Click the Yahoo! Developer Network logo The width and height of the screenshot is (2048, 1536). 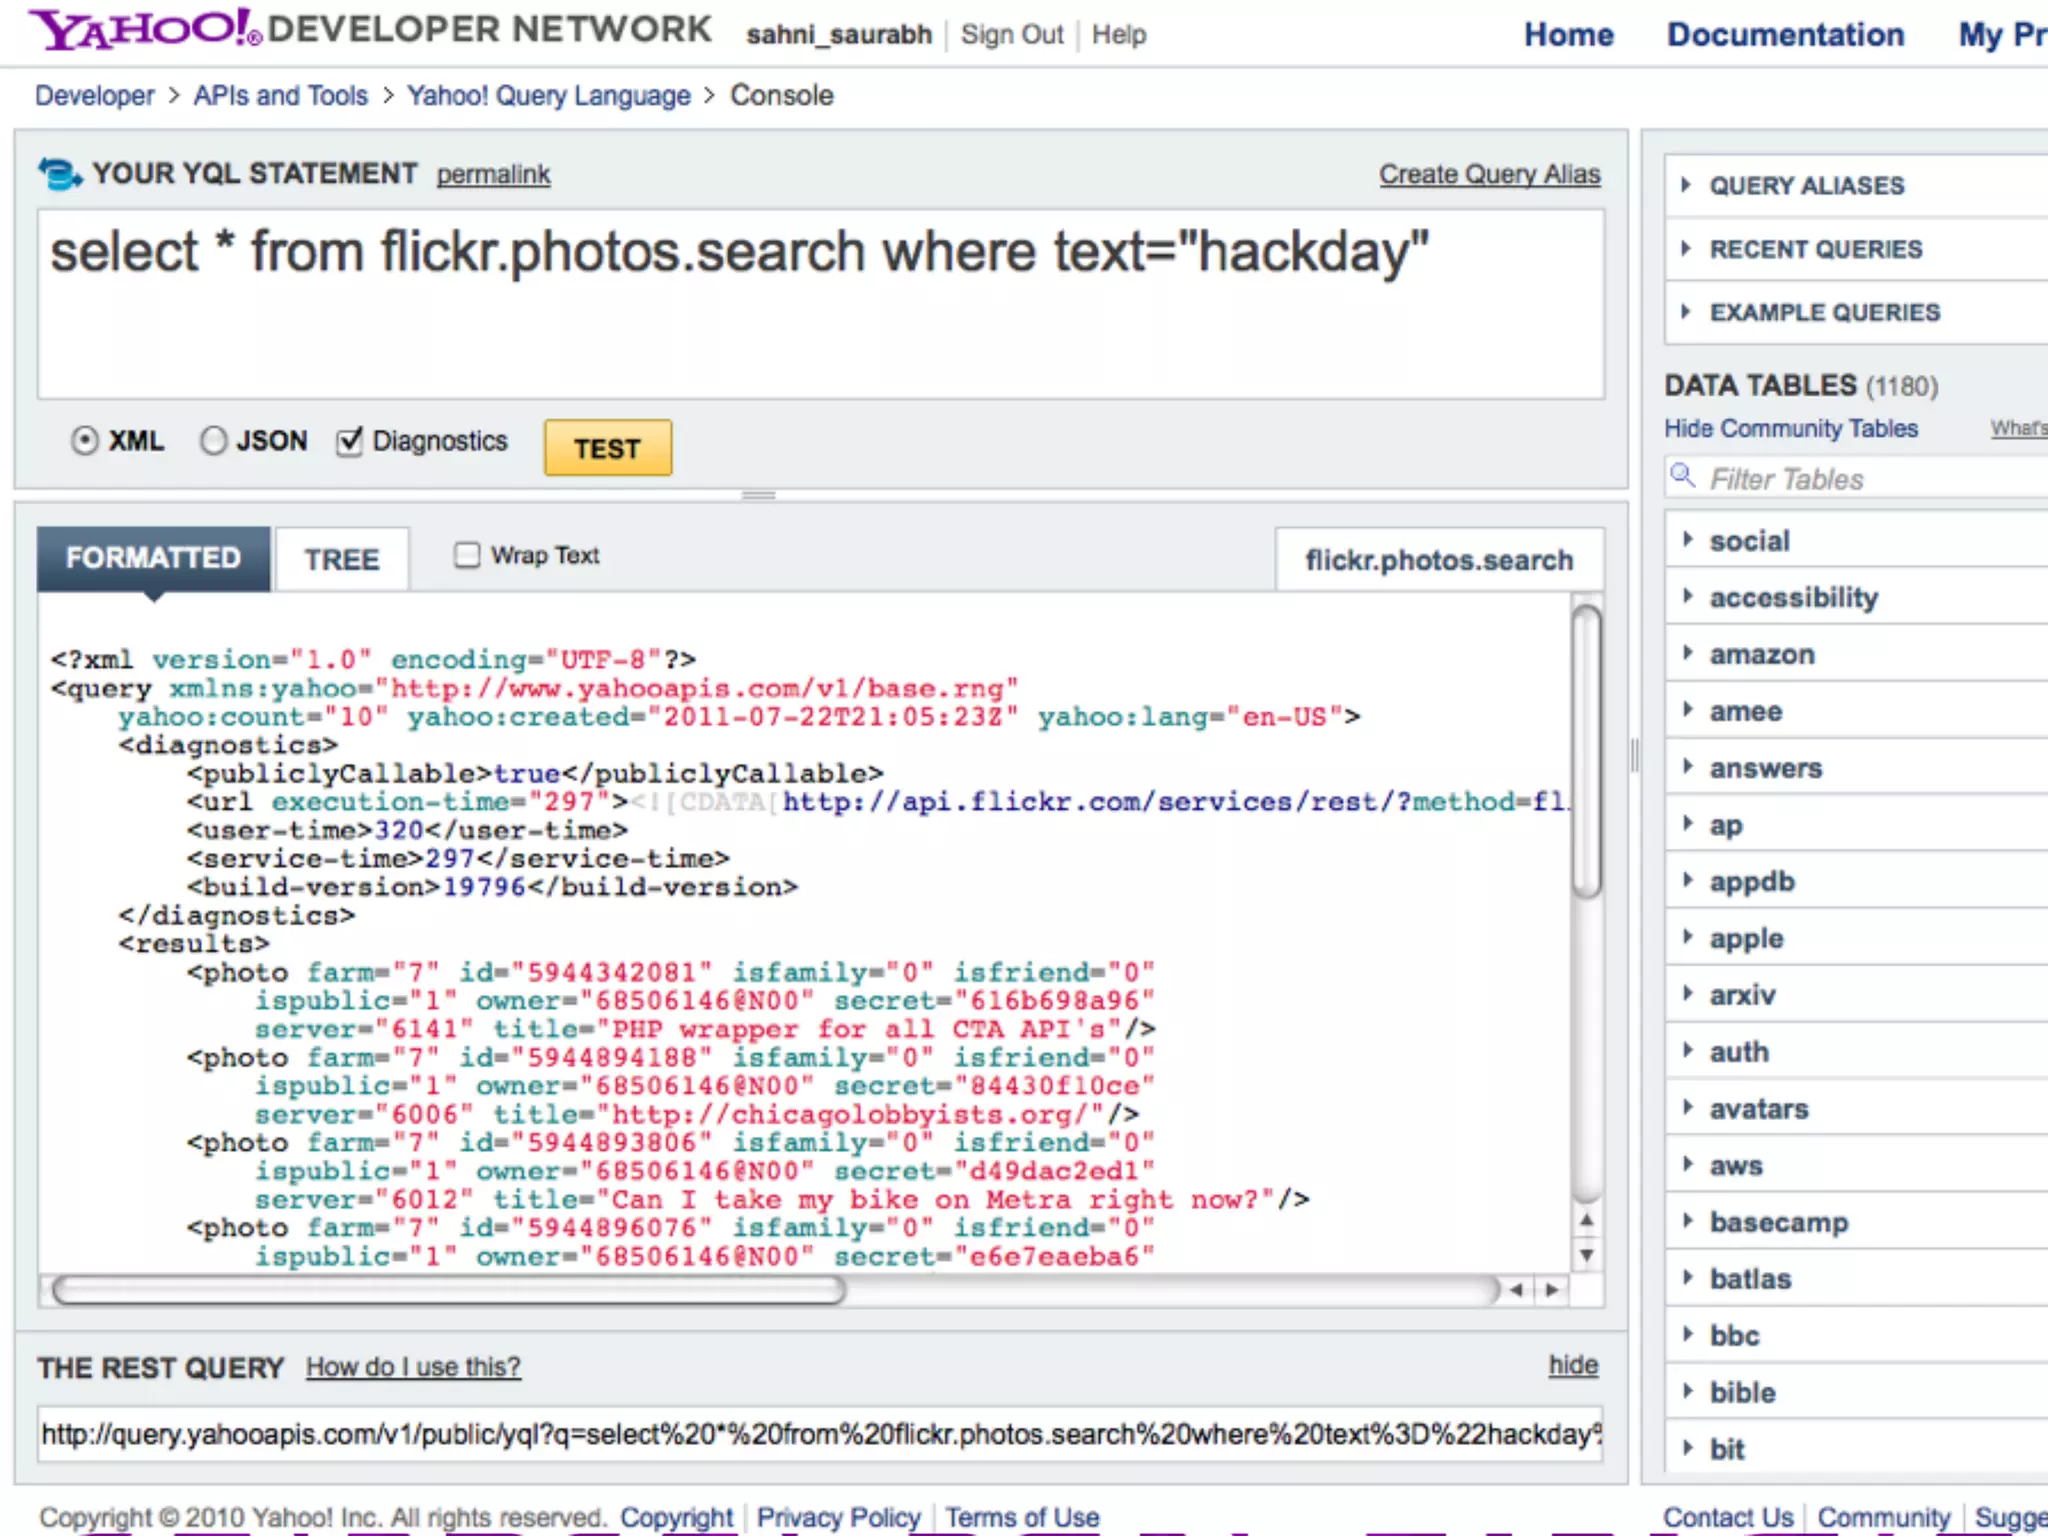tap(370, 29)
